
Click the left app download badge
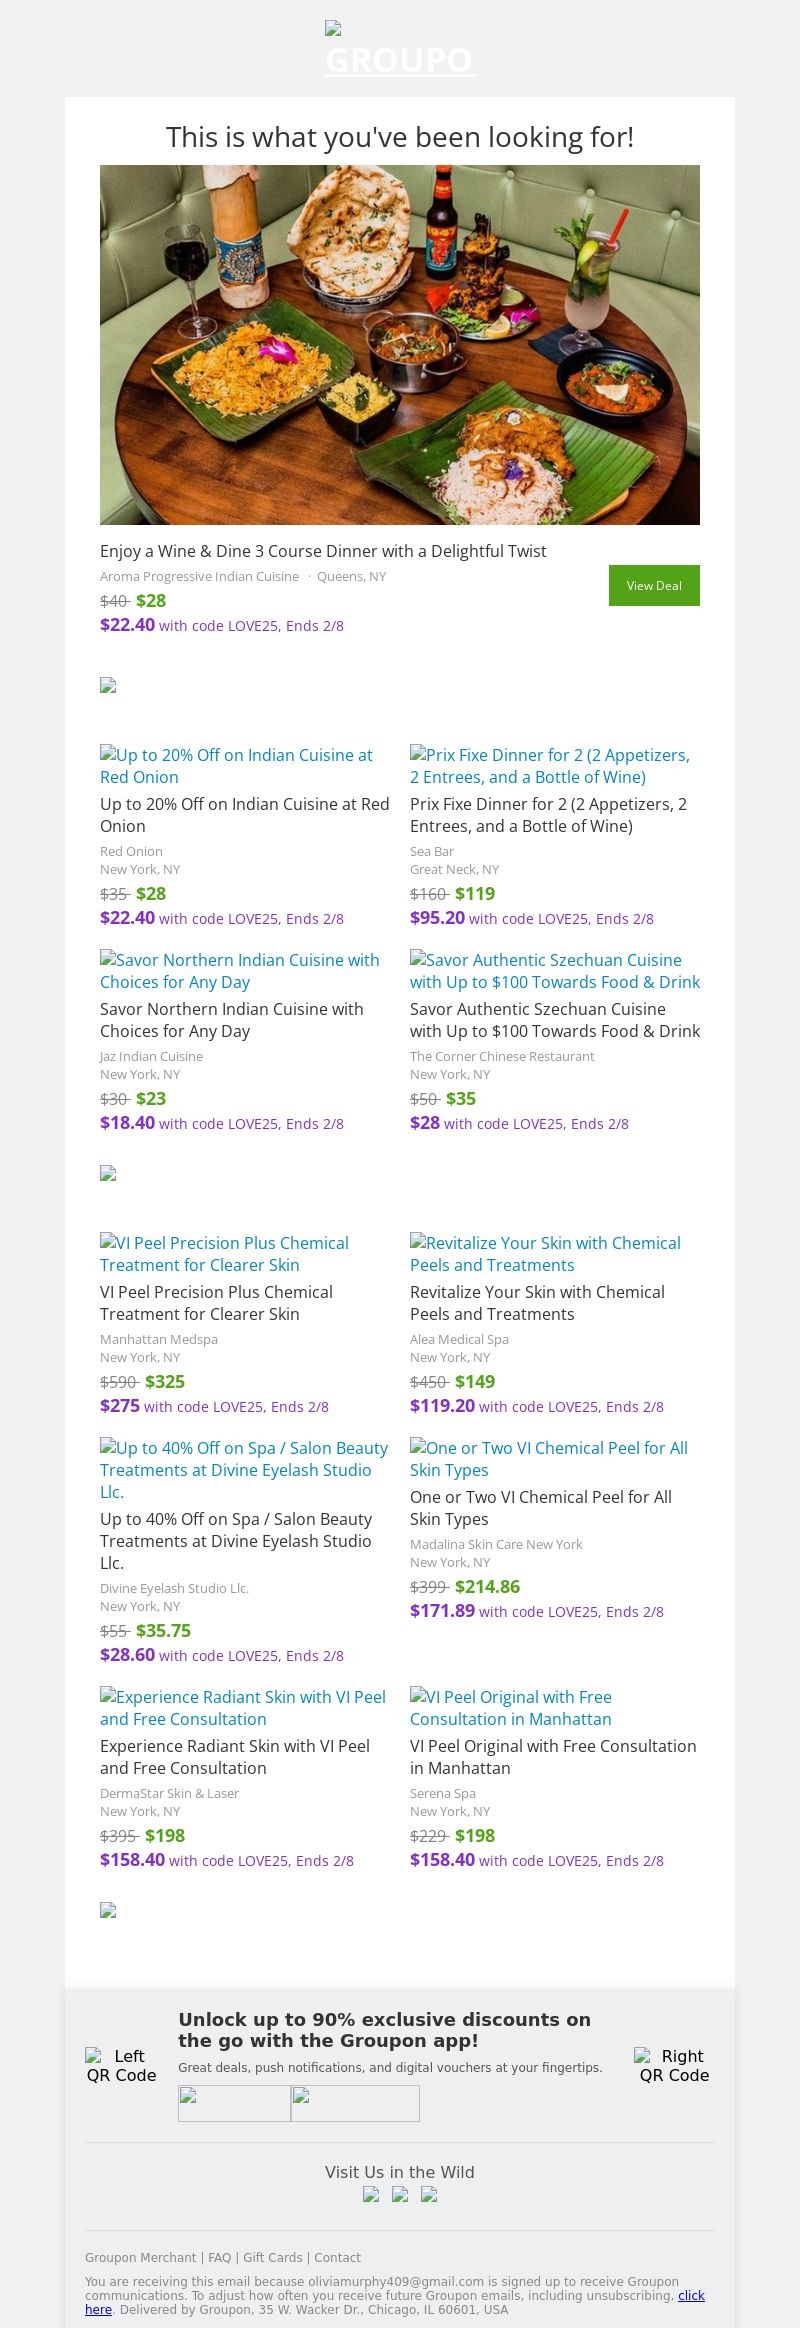[x=234, y=2103]
